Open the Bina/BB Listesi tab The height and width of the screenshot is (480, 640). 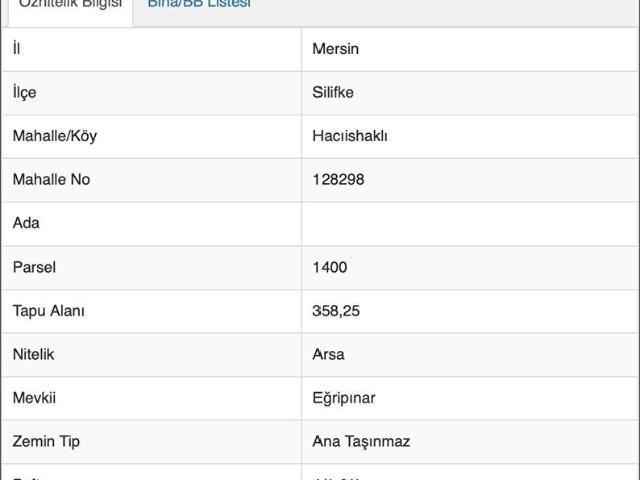[198, 5]
